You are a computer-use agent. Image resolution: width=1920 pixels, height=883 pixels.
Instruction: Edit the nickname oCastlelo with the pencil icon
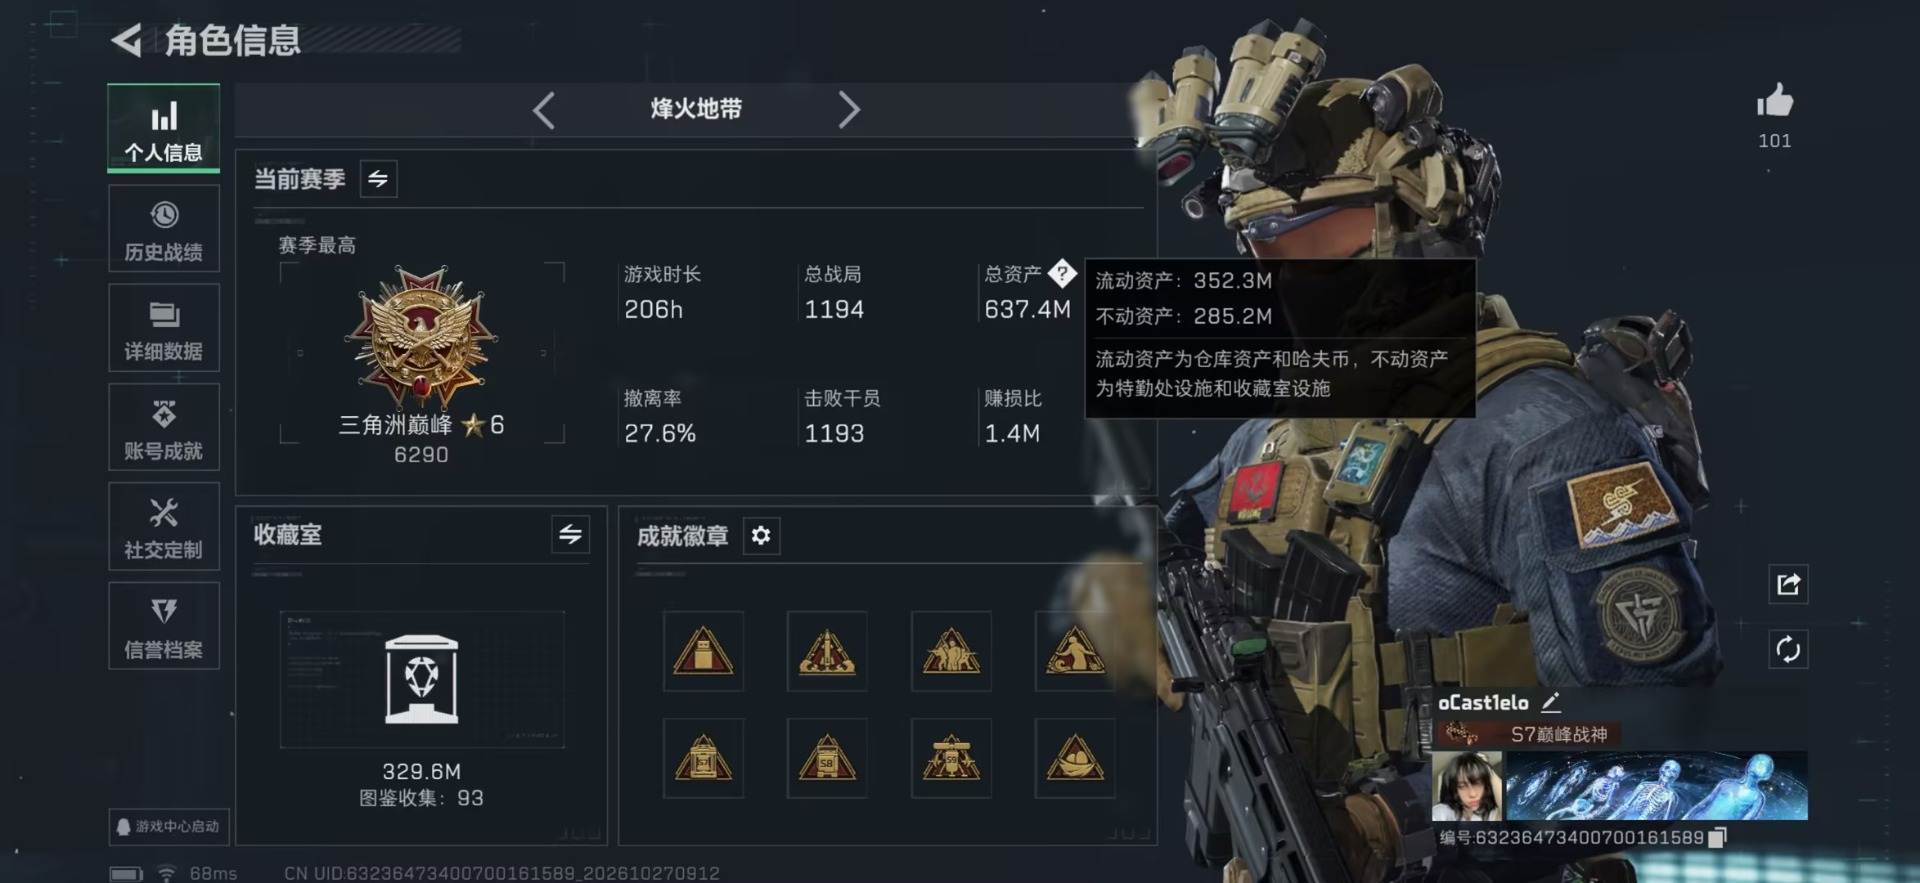click(1551, 702)
